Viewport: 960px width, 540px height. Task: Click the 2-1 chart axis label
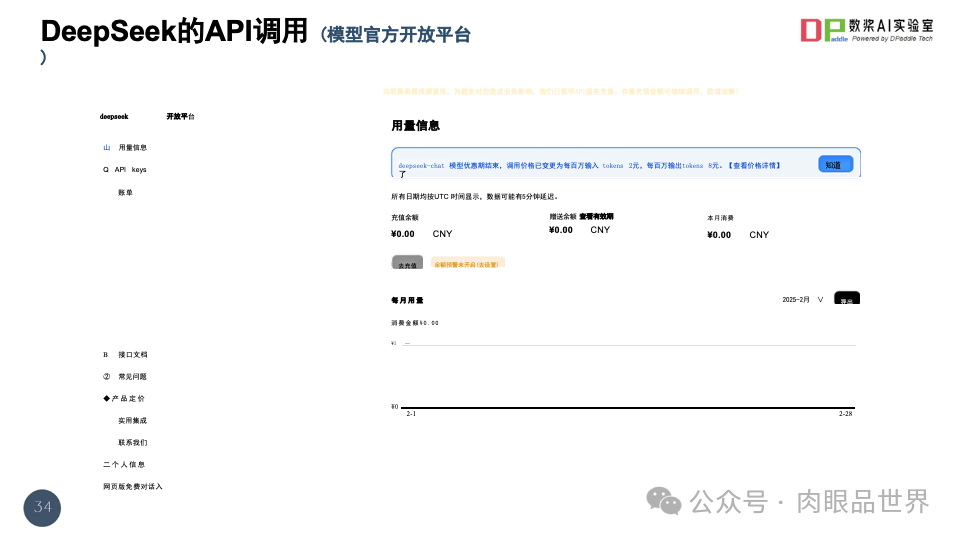[411, 414]
